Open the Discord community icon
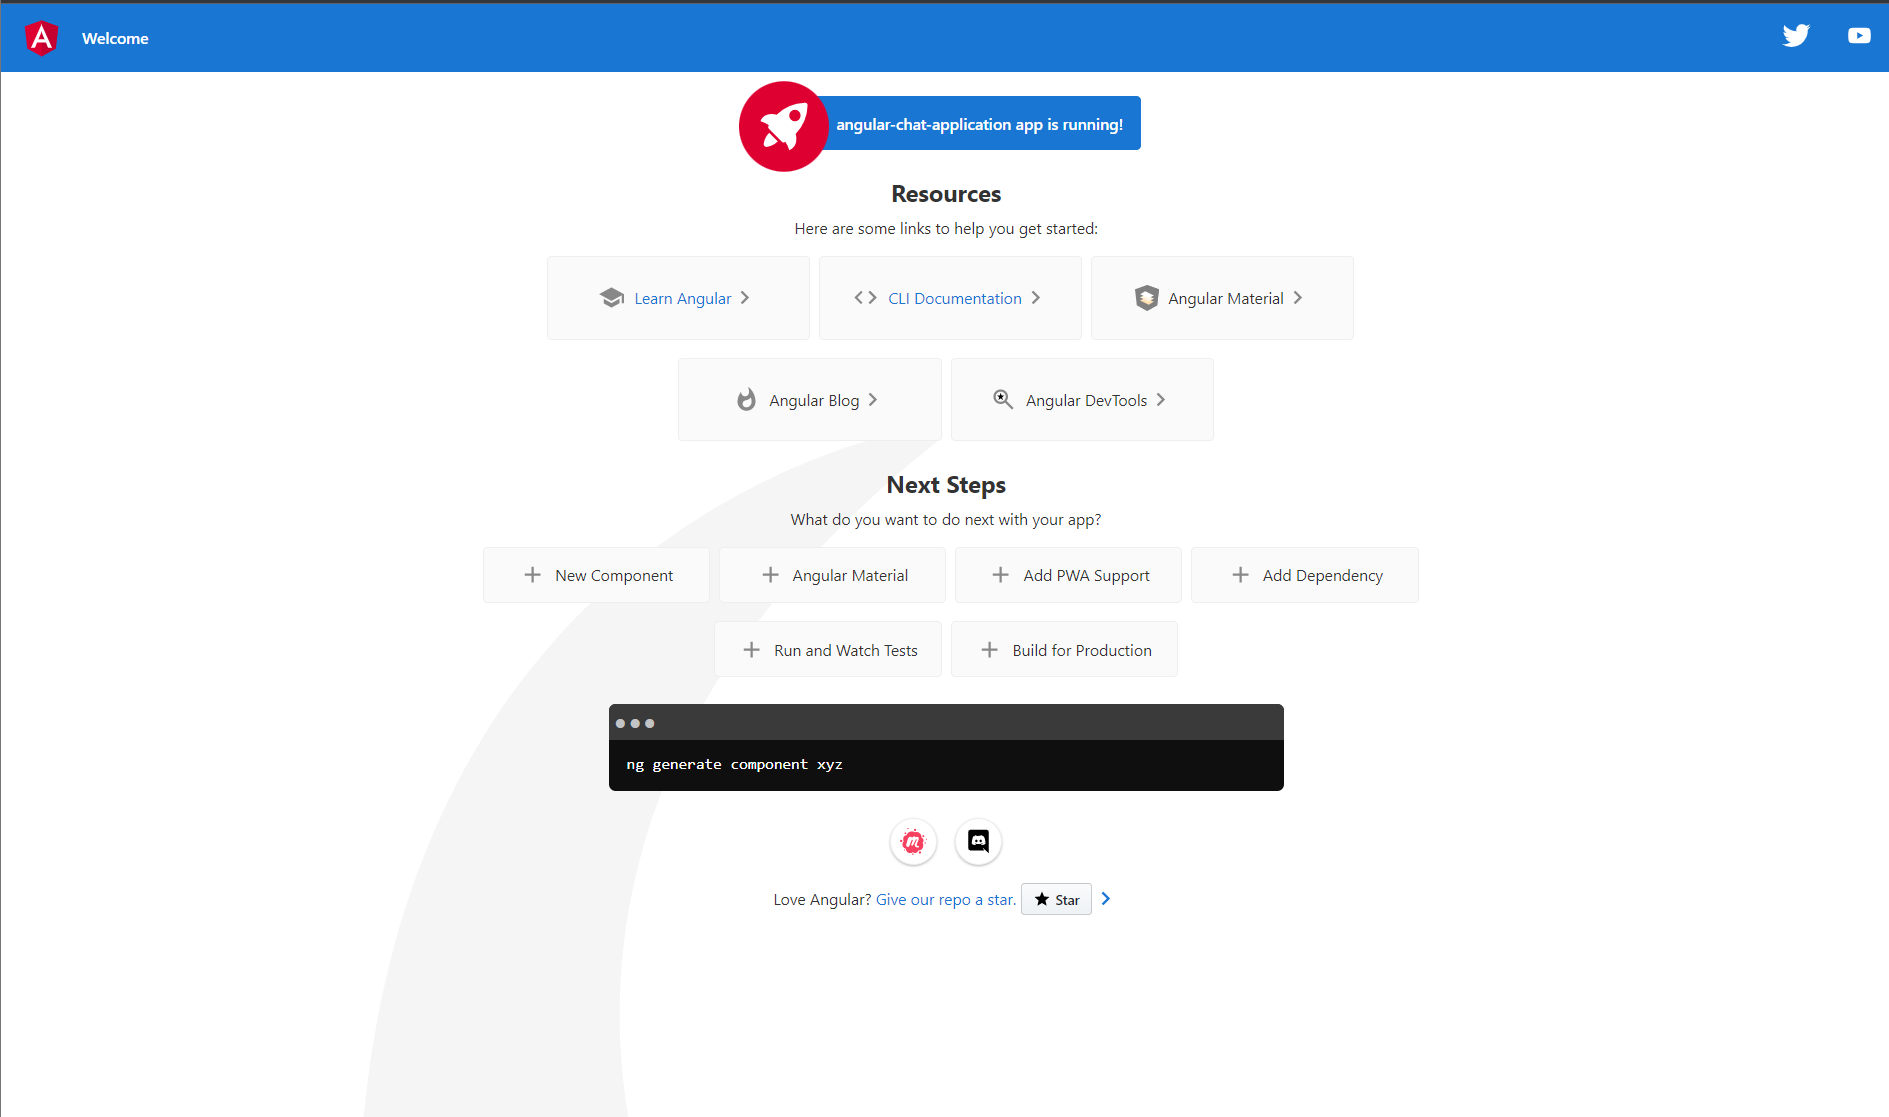Screen dimensions: 1889x1117 pyautogui.click(x=978, y=842)
